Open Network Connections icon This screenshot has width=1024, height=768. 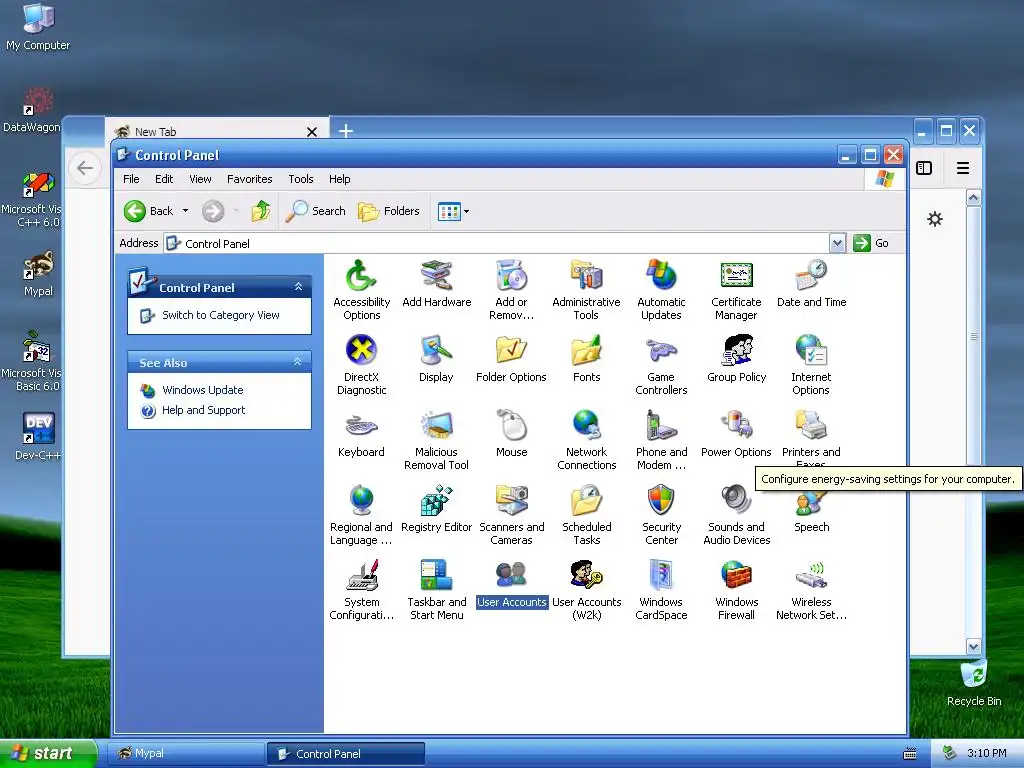coord(586,440)
